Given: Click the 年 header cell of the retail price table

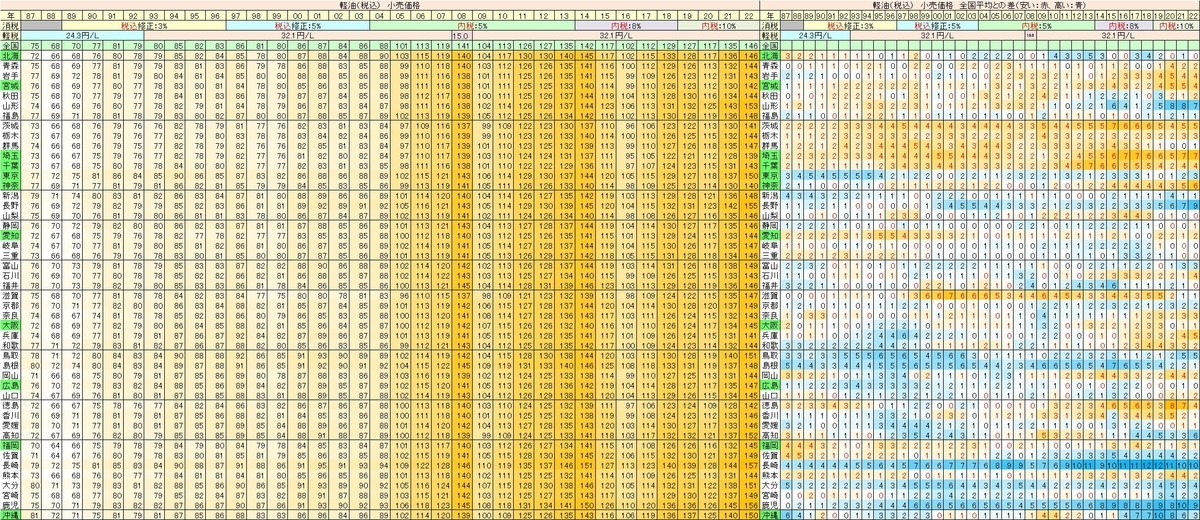Looking at the screenshot, I should pyautogui.click(x=11, y=16).
